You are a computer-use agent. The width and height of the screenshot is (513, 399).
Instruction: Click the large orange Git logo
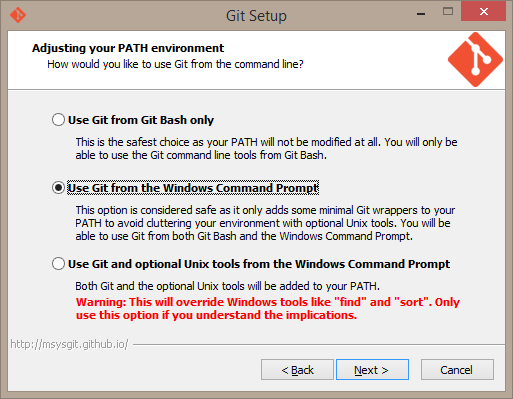pos(475,60)
